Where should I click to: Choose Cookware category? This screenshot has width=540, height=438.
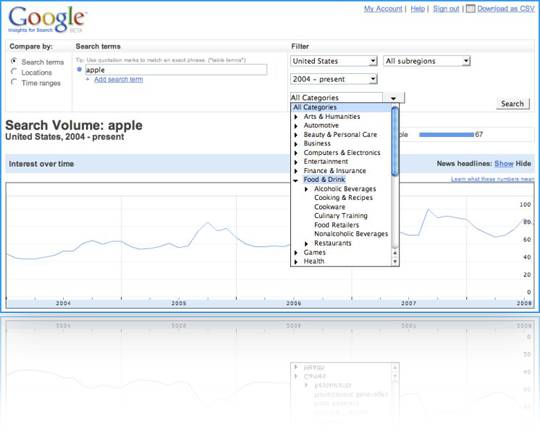coord(330,207)
